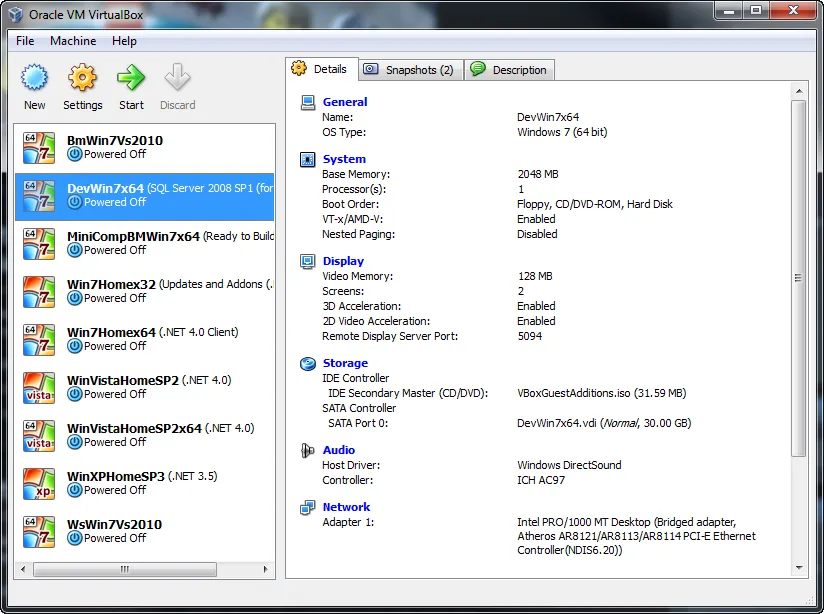Viewport: 824px width, 614px height.
Task: Click the DevWin7x64.vdi disk value
Action: pyautogui.click(x=604, y=423)
